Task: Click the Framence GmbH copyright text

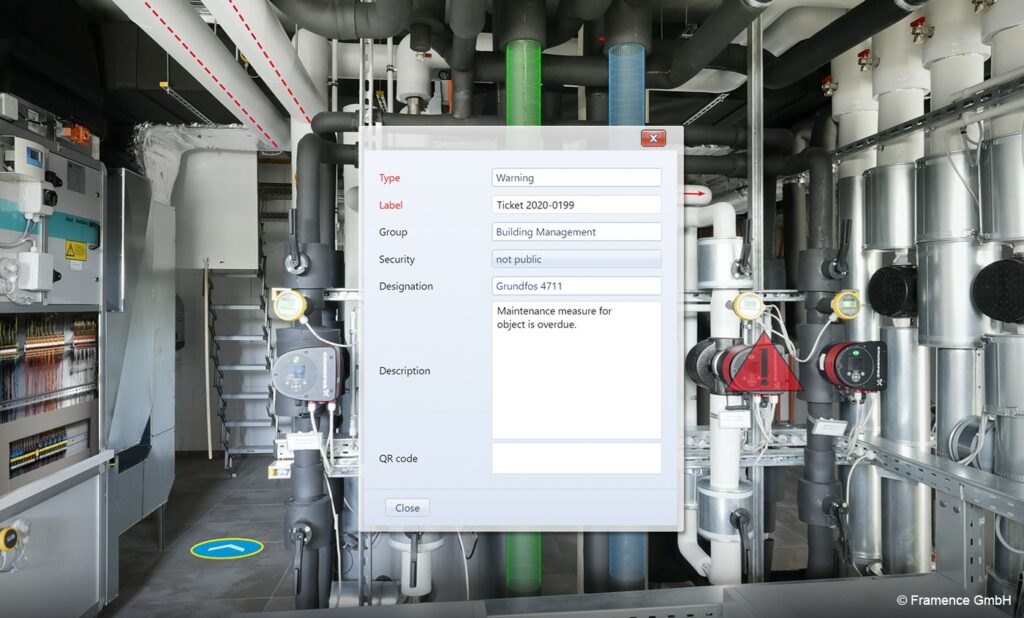Action: (x=953, y=599)
